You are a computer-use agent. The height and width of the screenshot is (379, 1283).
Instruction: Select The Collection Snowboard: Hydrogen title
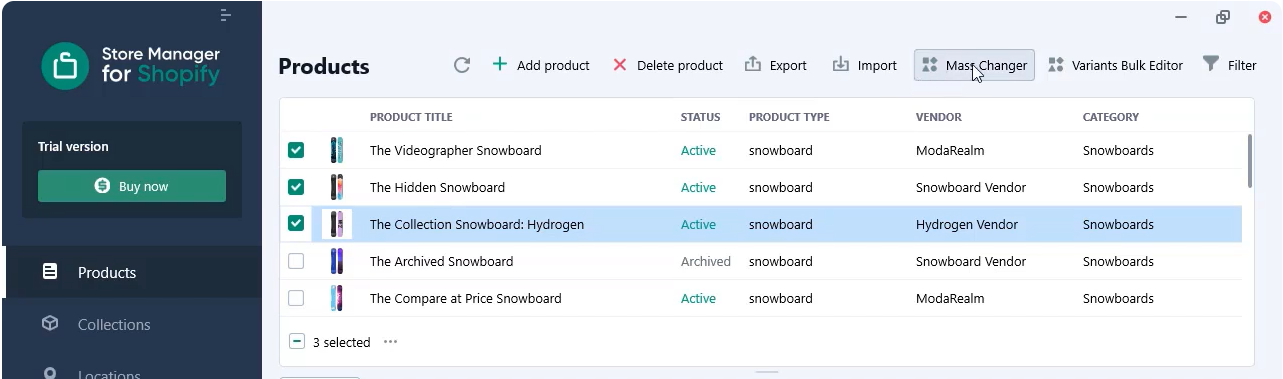click(477, 224)
